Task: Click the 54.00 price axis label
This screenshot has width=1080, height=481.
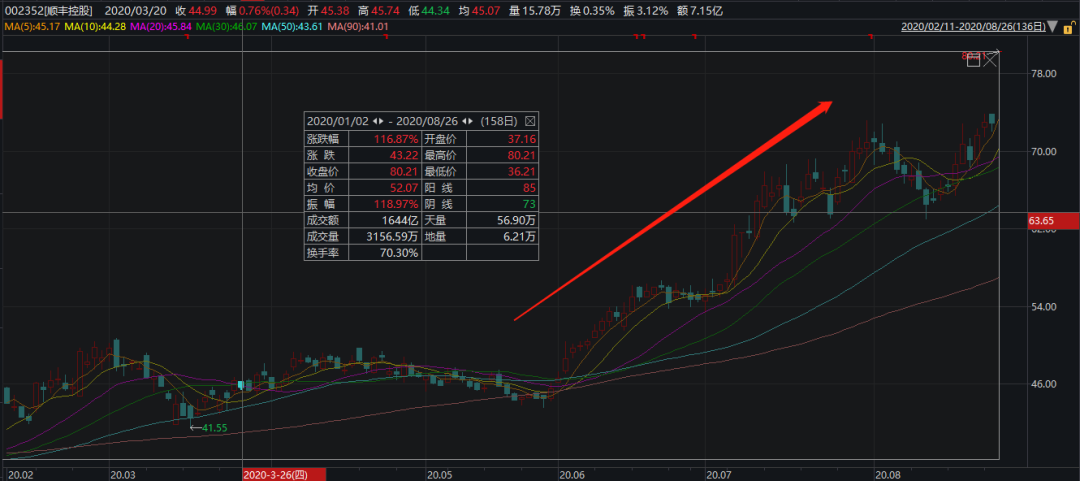Action: [1043, 306]
